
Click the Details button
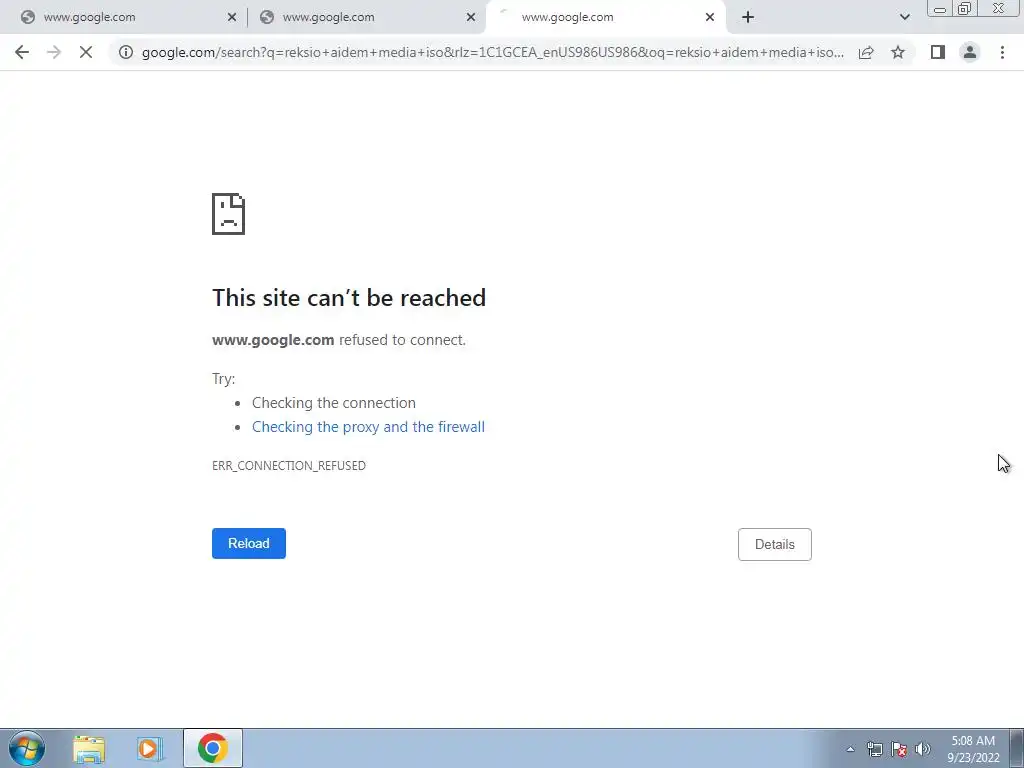click(775, 544)
